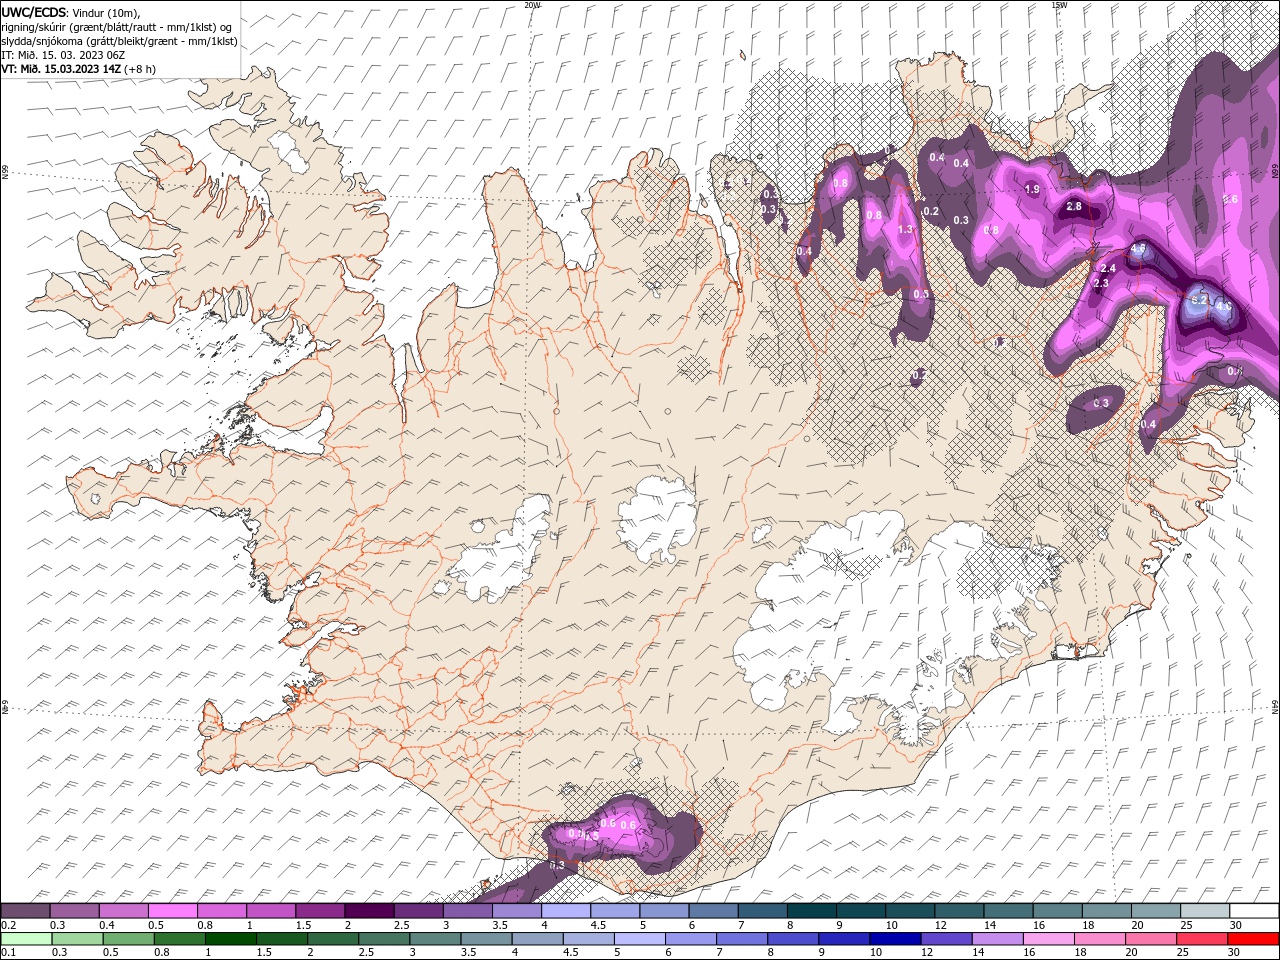Screen dimensions: 1280x960
Task: Click the rain legend swatch between 0.5 and 0.8
Action: 128,939
